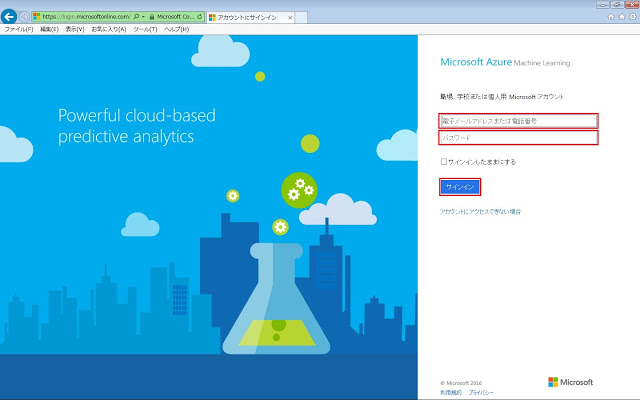Image resolution: width=640 pixels, height=400 pixels.
Task: Refresh the page with the reload icon
Action: [199, 17]
